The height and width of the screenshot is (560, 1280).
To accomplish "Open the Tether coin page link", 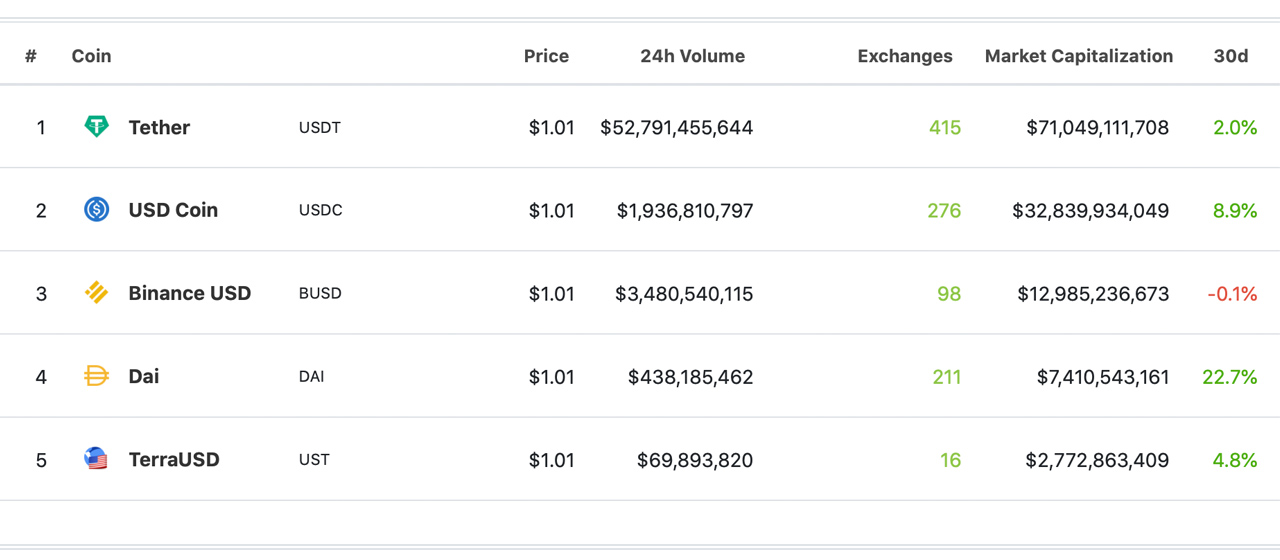I will coord(159,127).
